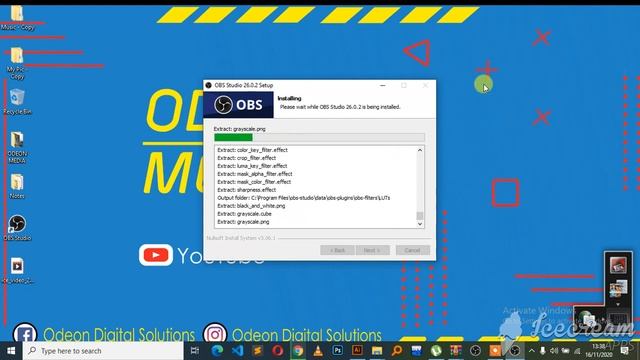Open Sublime Text from the taskbar

(x=258, y=351)
